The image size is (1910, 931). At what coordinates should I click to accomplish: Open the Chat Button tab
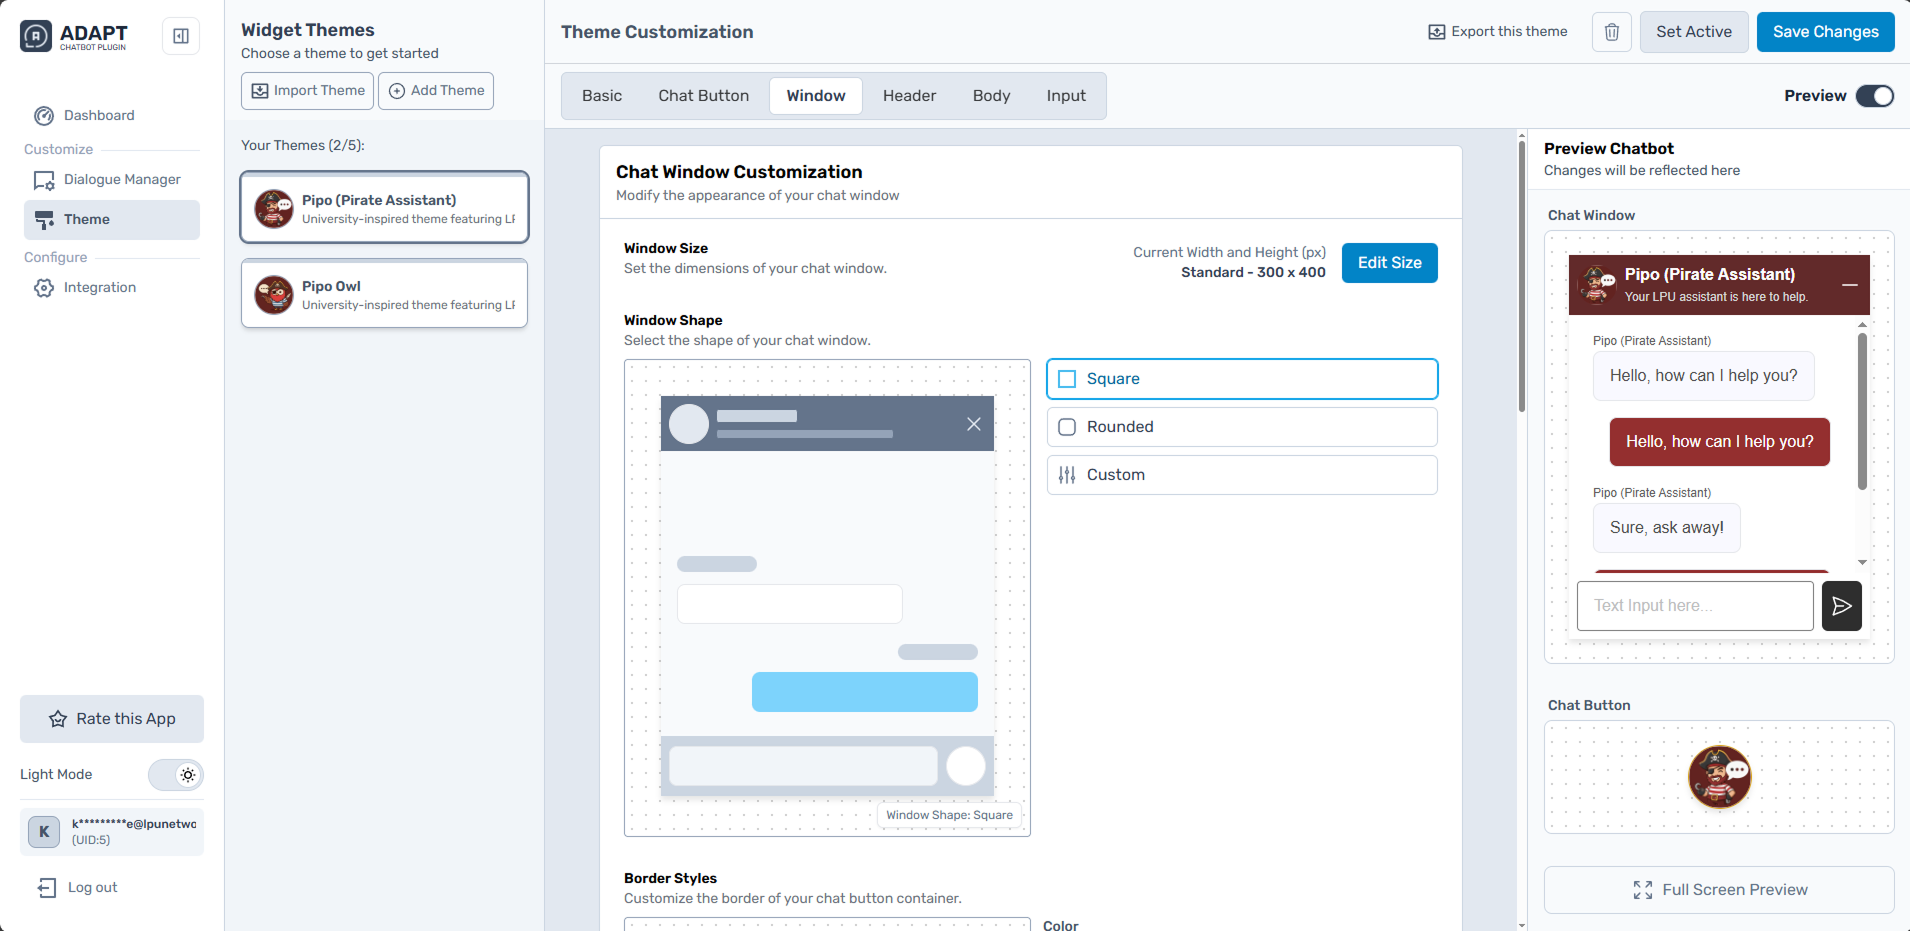(x=703, y=96)
